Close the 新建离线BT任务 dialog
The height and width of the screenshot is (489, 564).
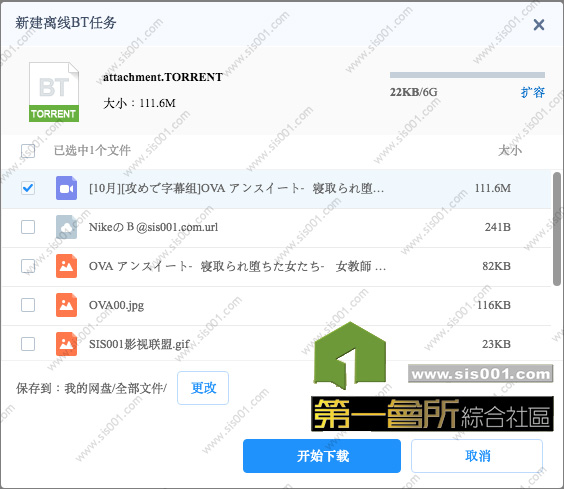pos(539,25)
